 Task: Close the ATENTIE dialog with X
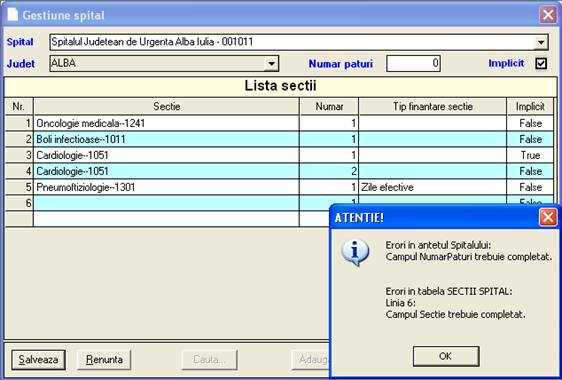(548, 217)
